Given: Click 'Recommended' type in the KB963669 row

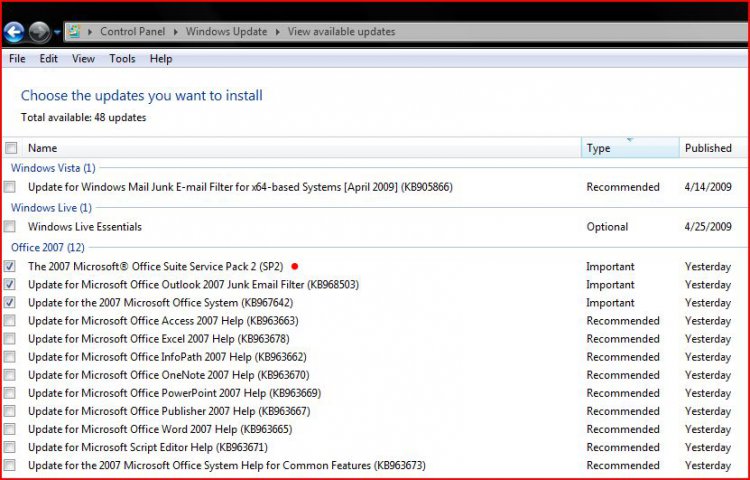Looking at the screenshot, I should pyautogui.click(x=623, y=393).
